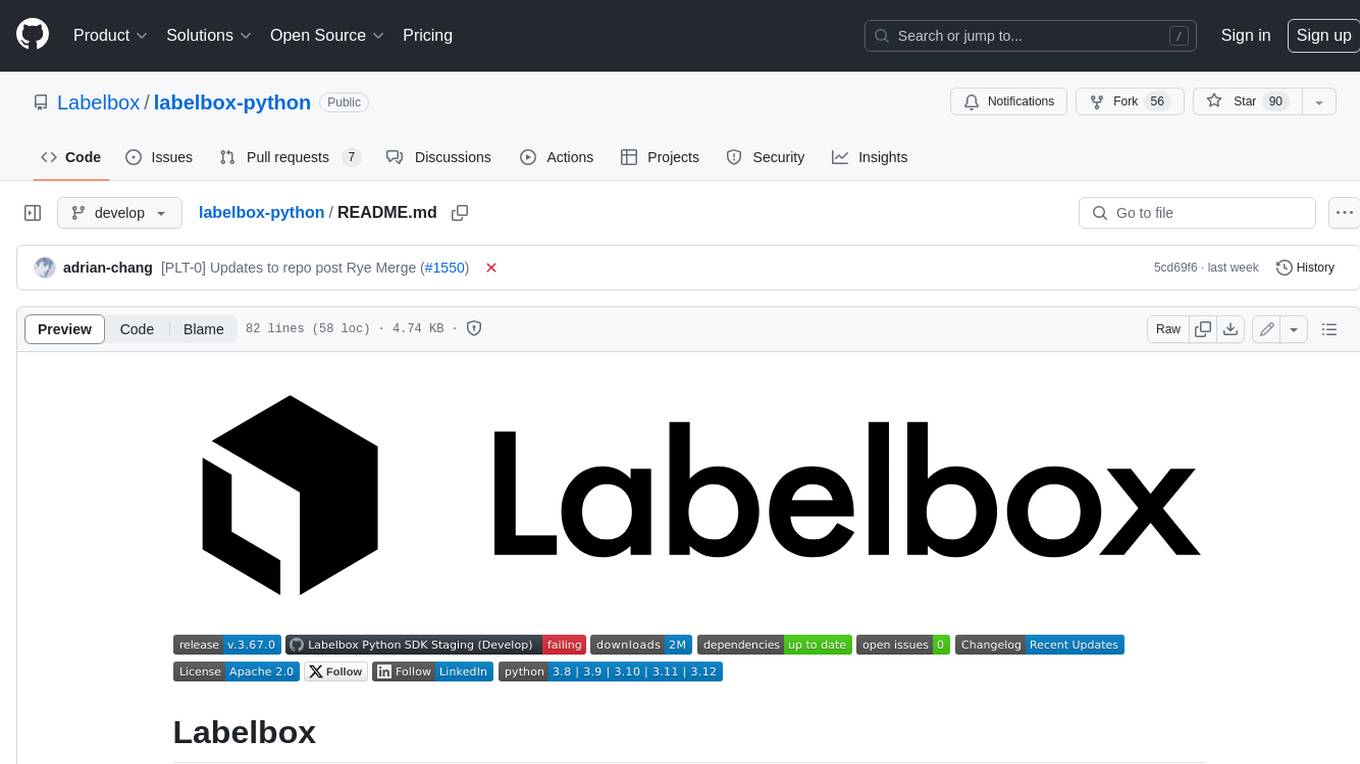Expand the file tree side panel

pos(33,213)
